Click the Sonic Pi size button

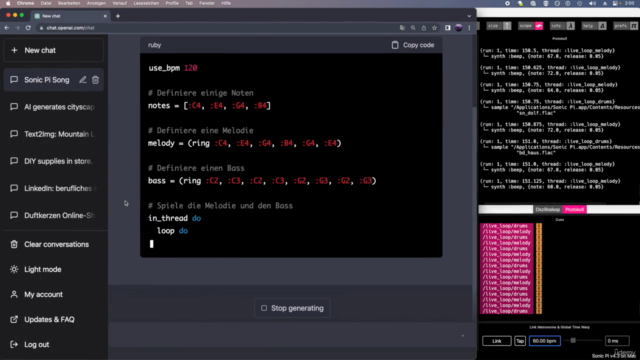(499, 26)
